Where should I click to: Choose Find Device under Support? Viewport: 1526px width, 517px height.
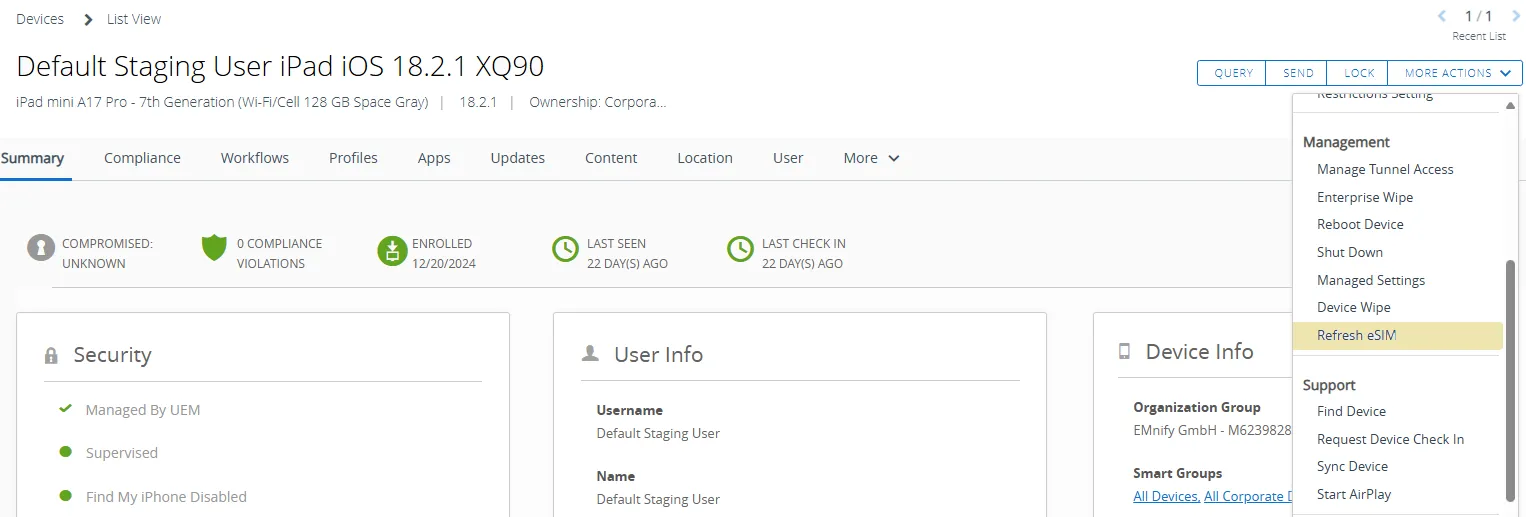coord(1351,411)
